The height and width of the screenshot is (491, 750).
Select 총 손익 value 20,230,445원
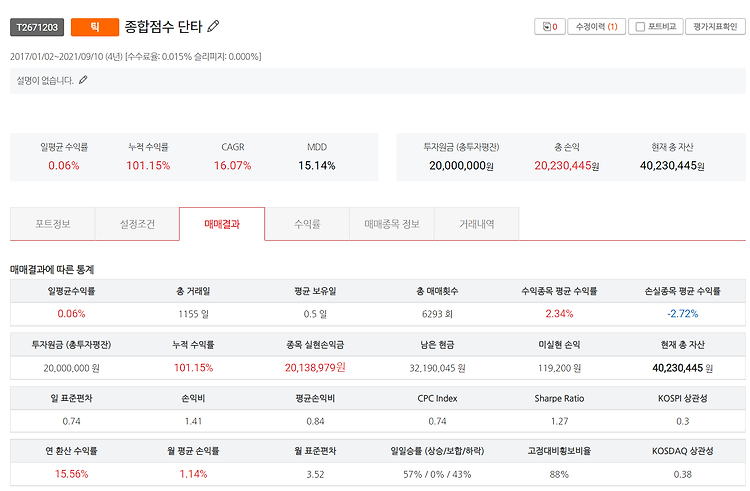567,166
